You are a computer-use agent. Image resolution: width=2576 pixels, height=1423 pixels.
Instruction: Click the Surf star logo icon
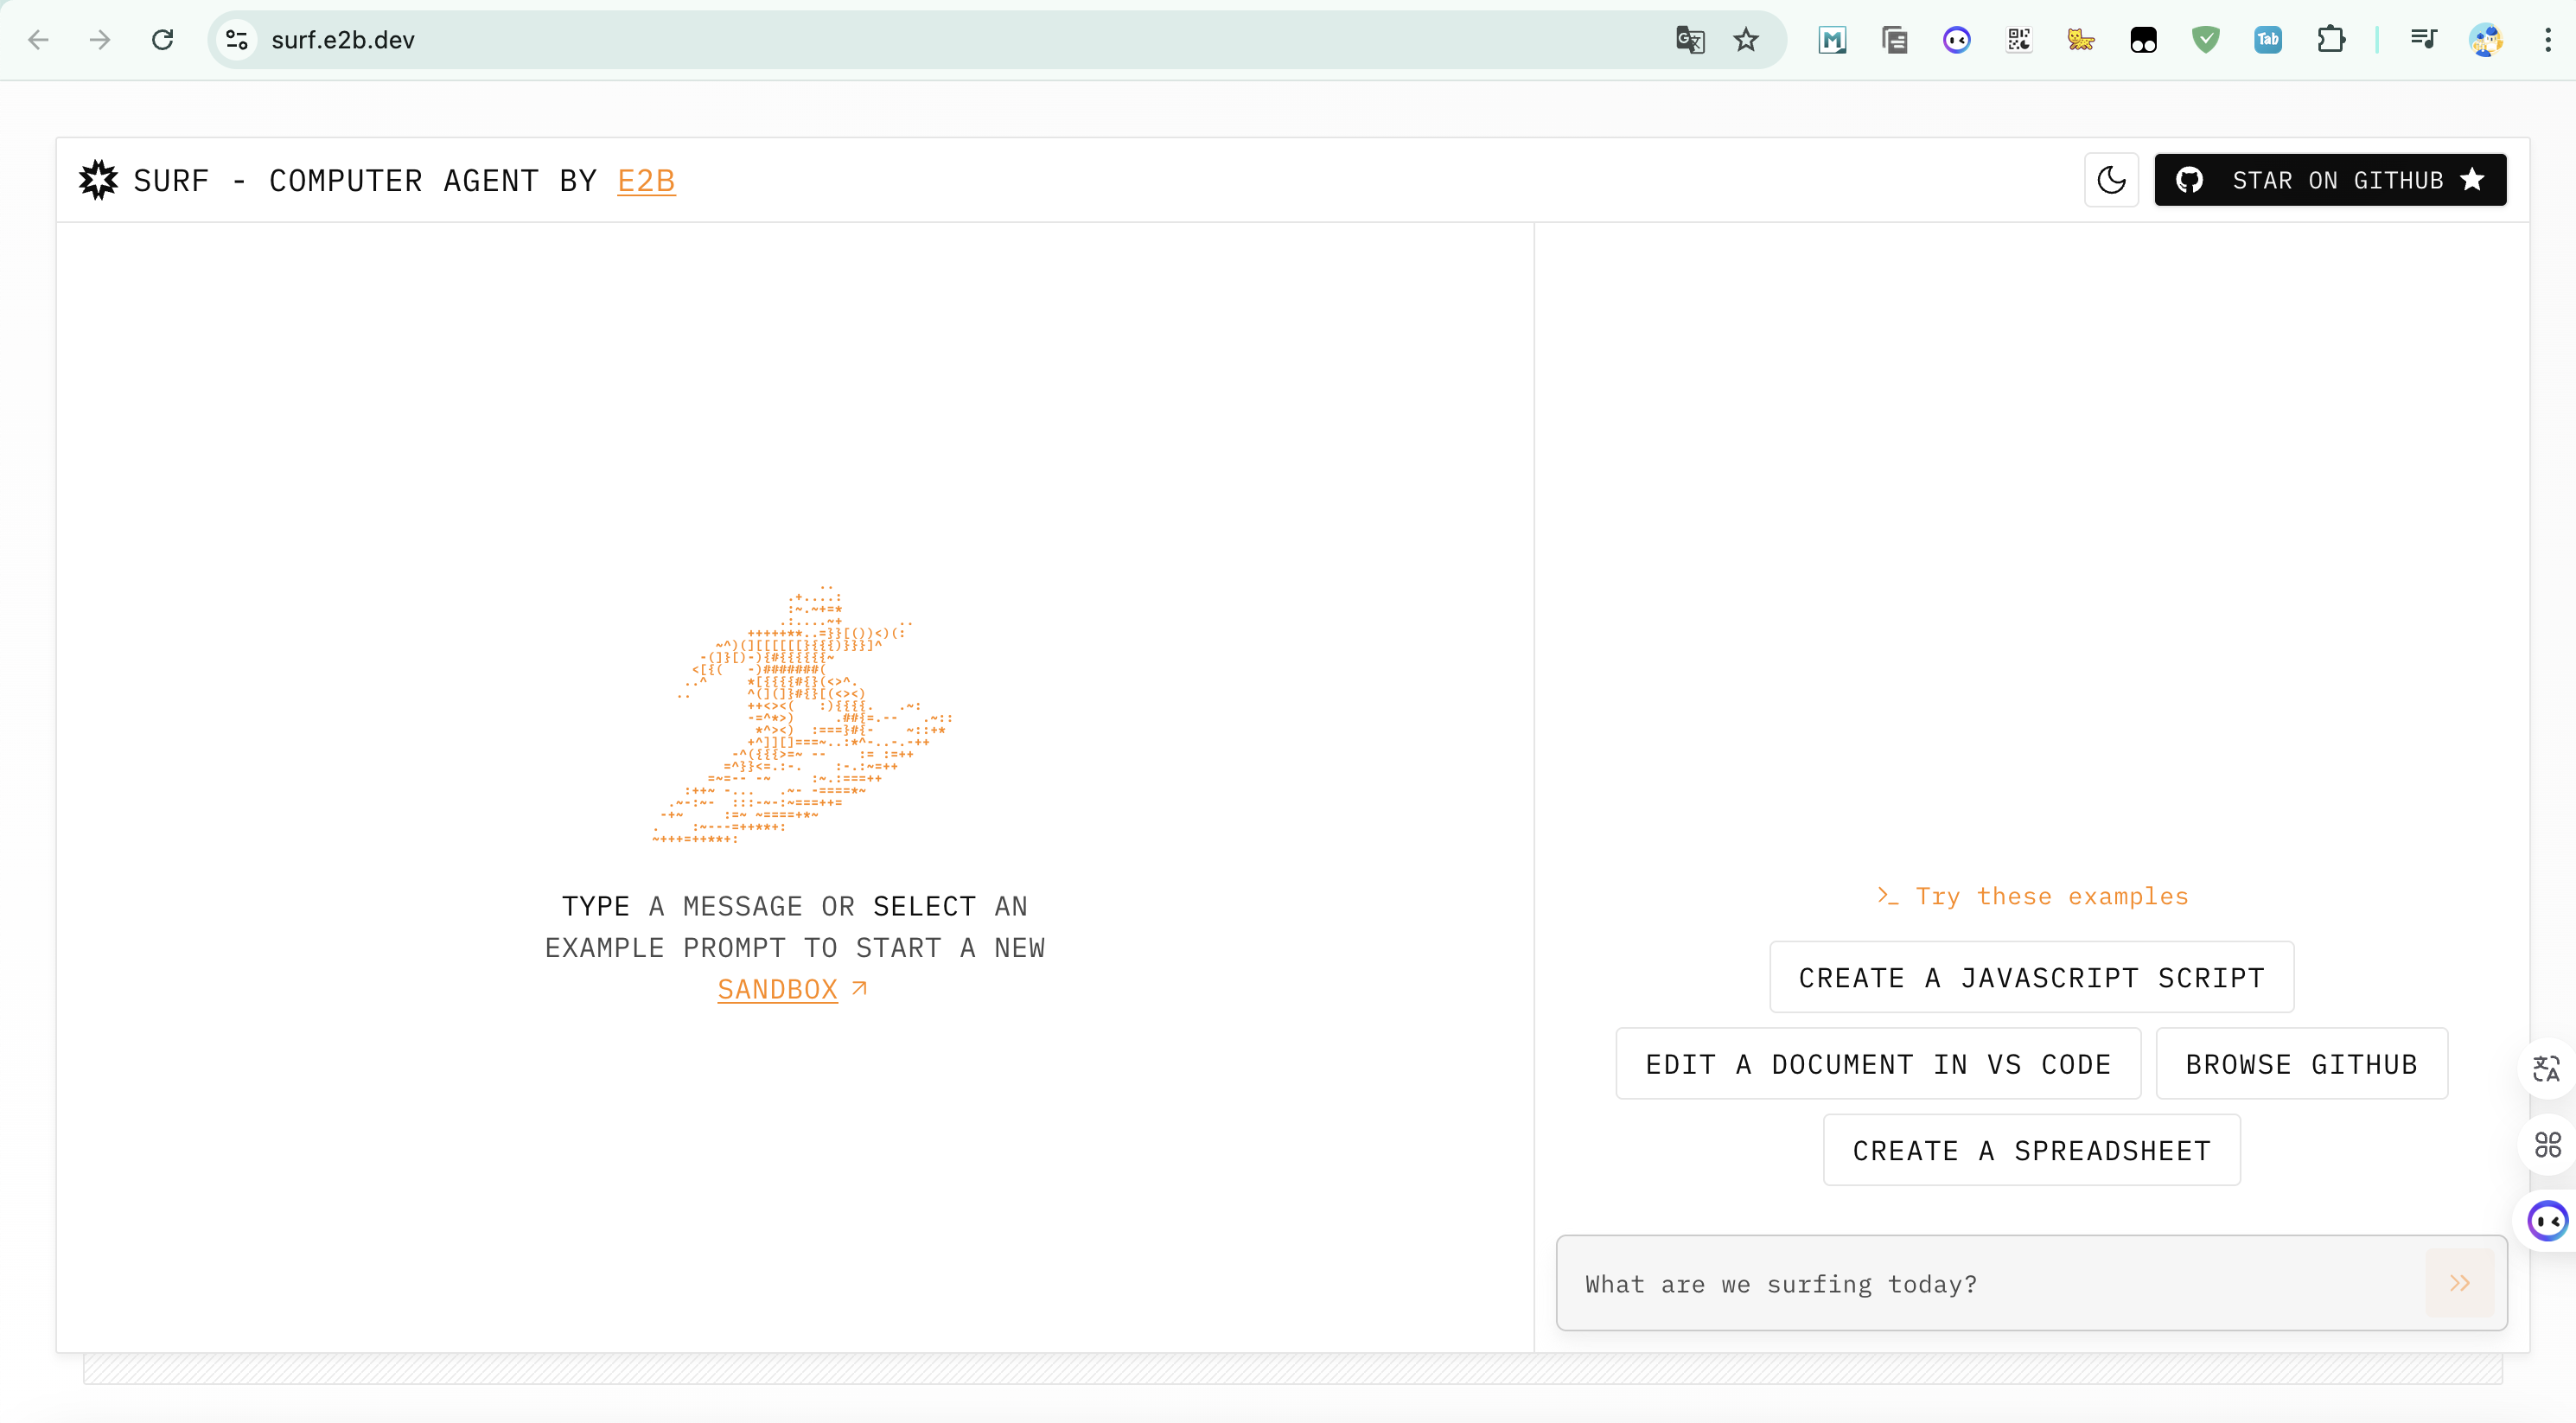tap(98, 180)
